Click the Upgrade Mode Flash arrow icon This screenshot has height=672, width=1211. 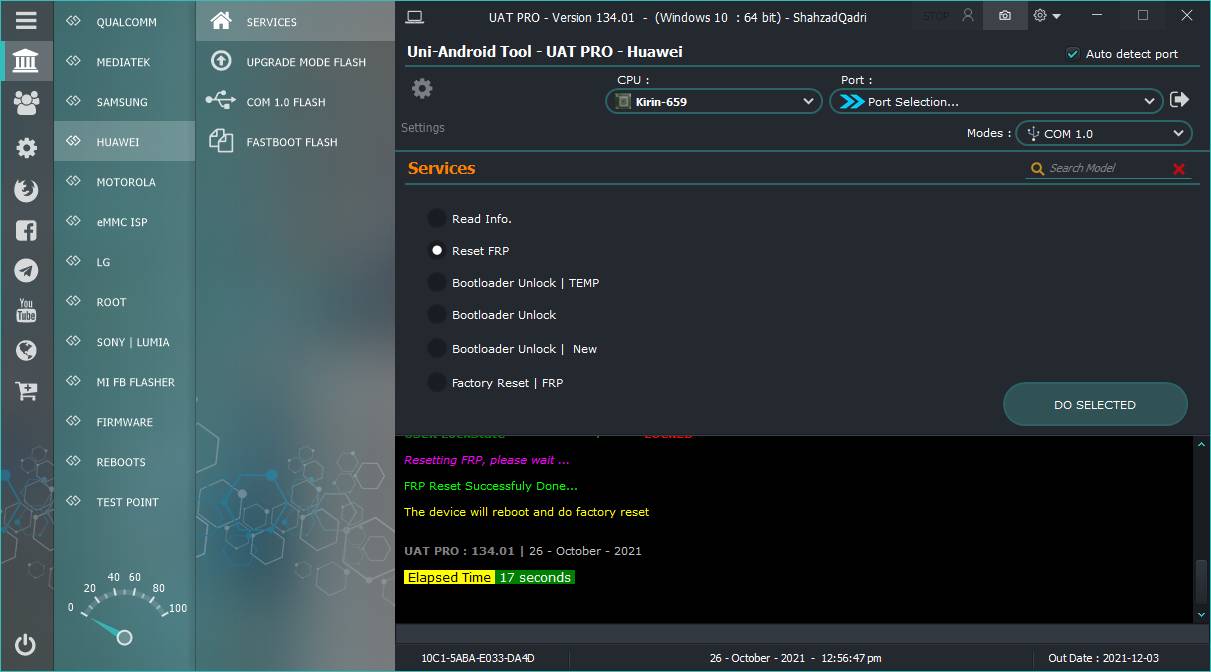[221, 61]
